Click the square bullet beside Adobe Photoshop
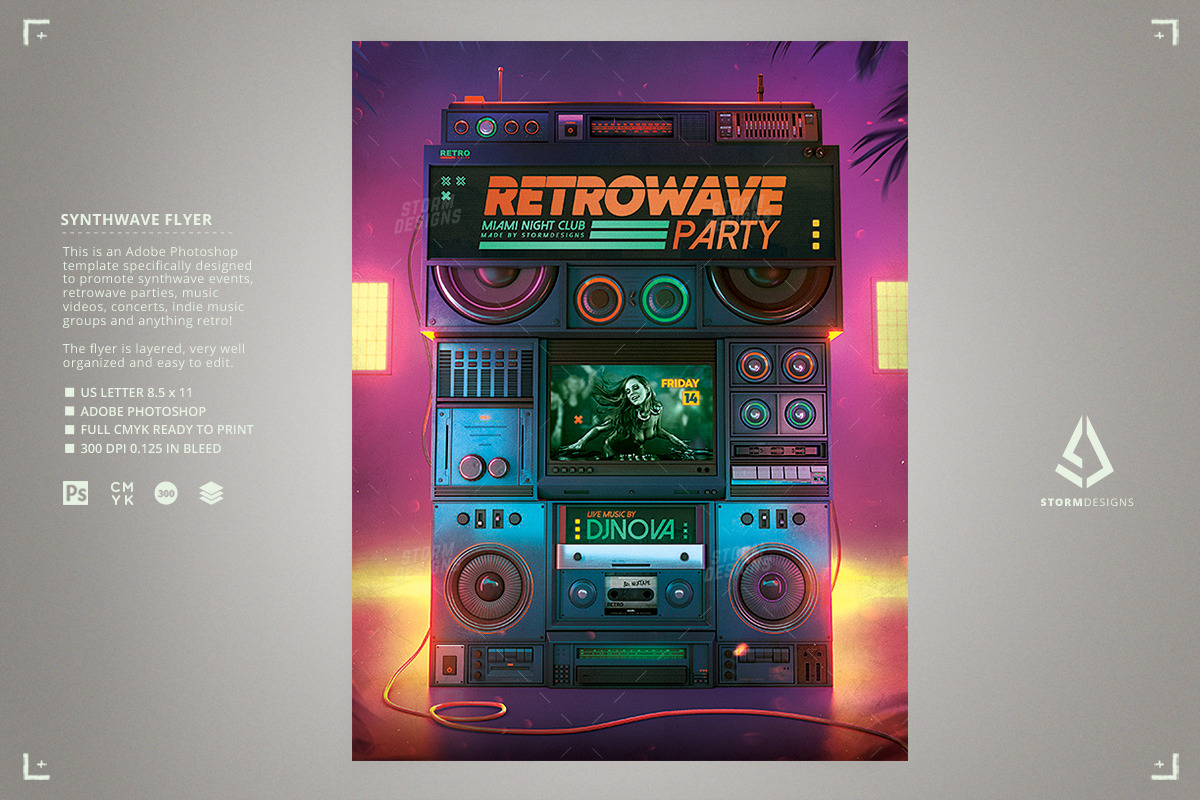This screenshot has height=800, width=1200. (x=70, y=411)
